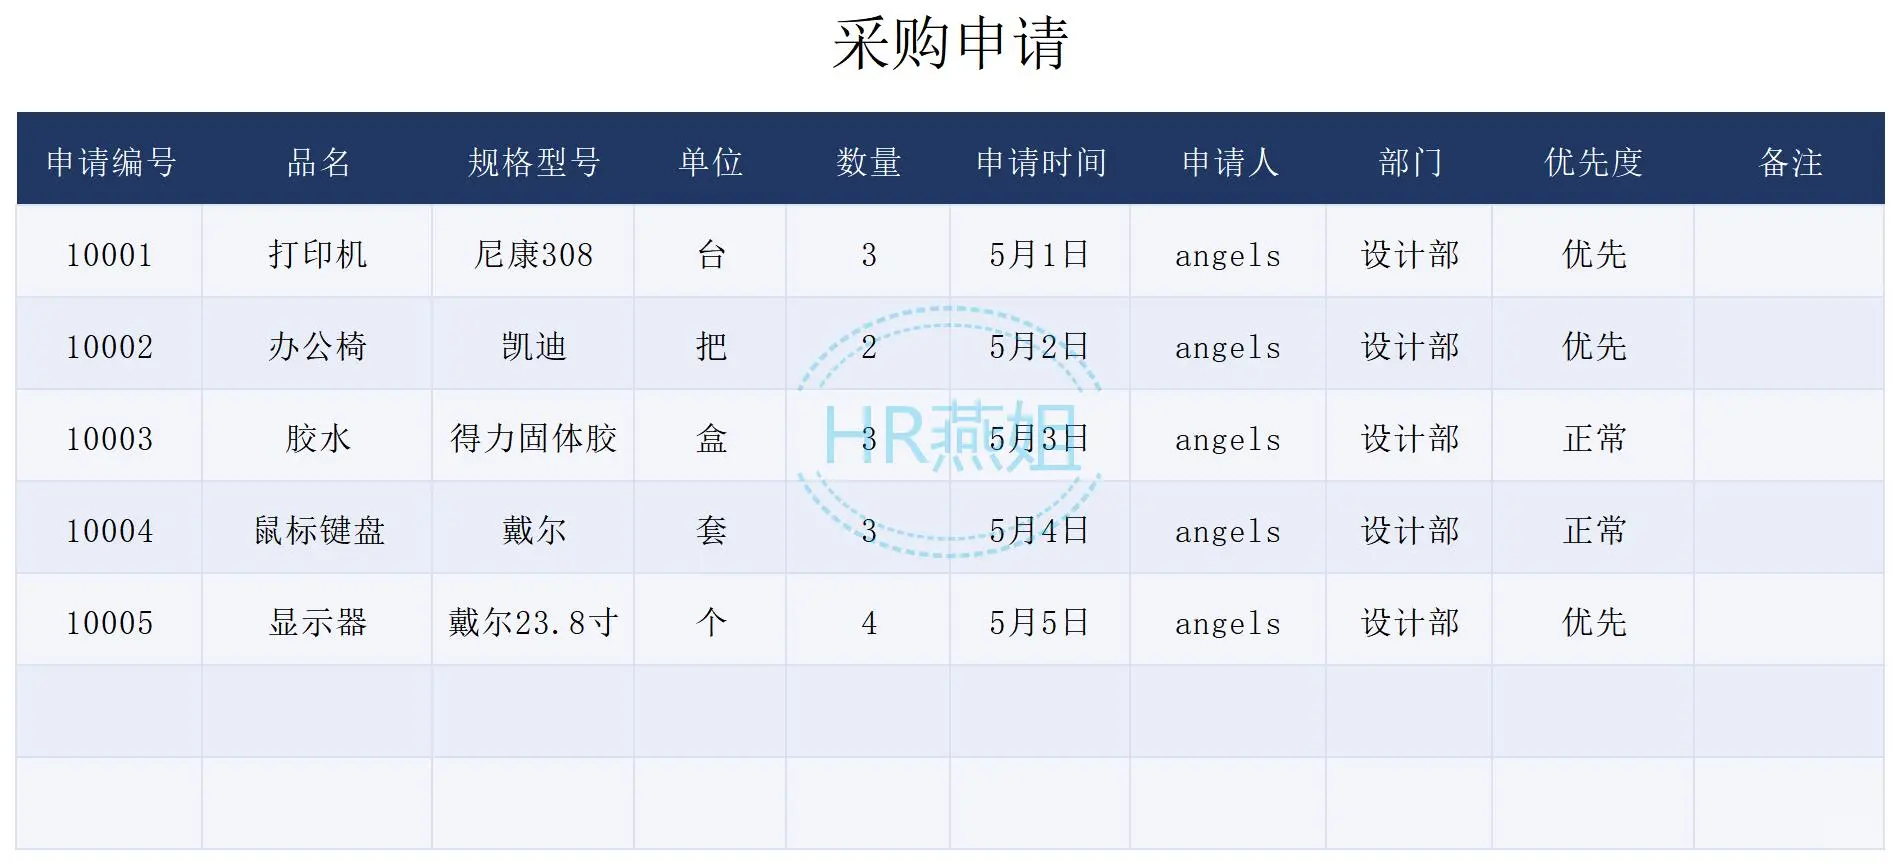1900x865 pixels.
Task: Select the date cell 5月3日
Action: pos(1040,435)
